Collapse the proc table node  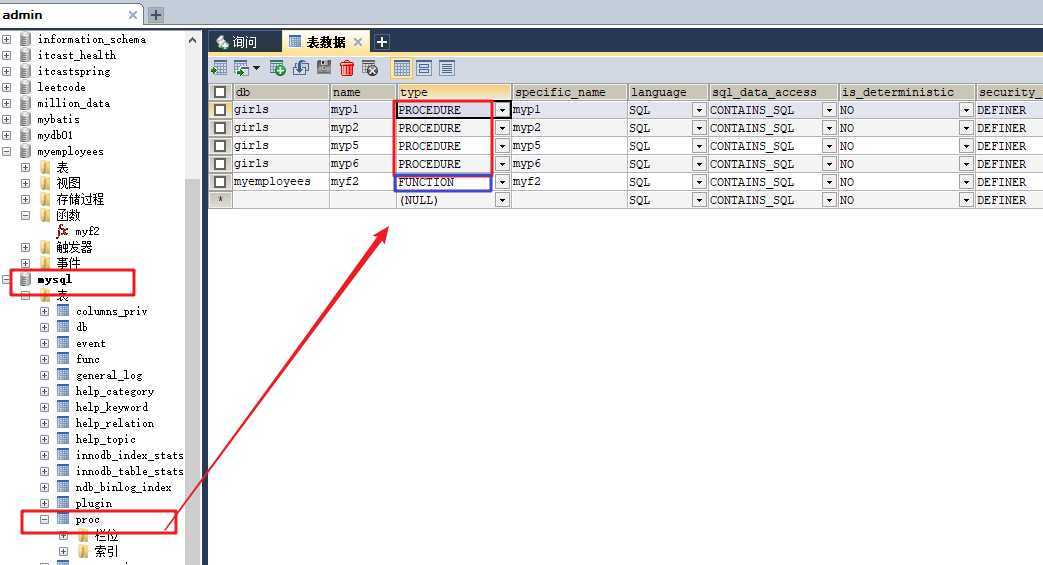point(45,519)
